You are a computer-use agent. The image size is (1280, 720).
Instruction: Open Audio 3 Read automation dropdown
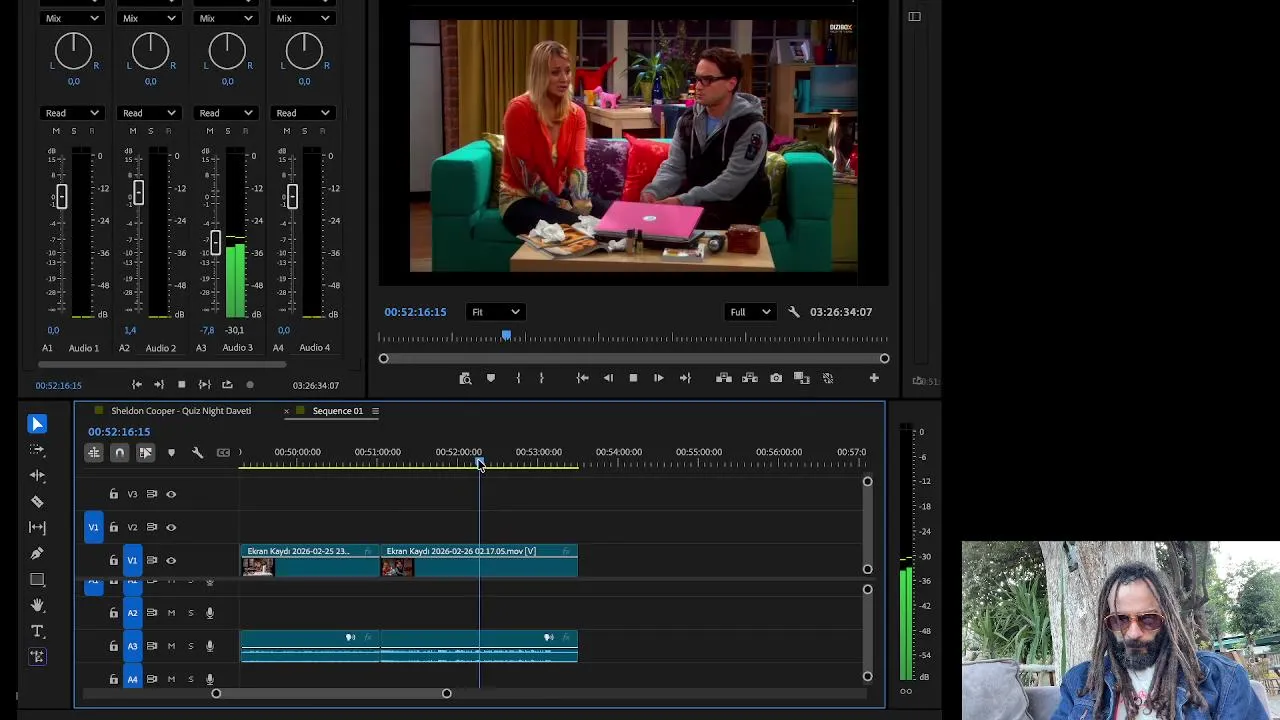(x=226, y=113)
